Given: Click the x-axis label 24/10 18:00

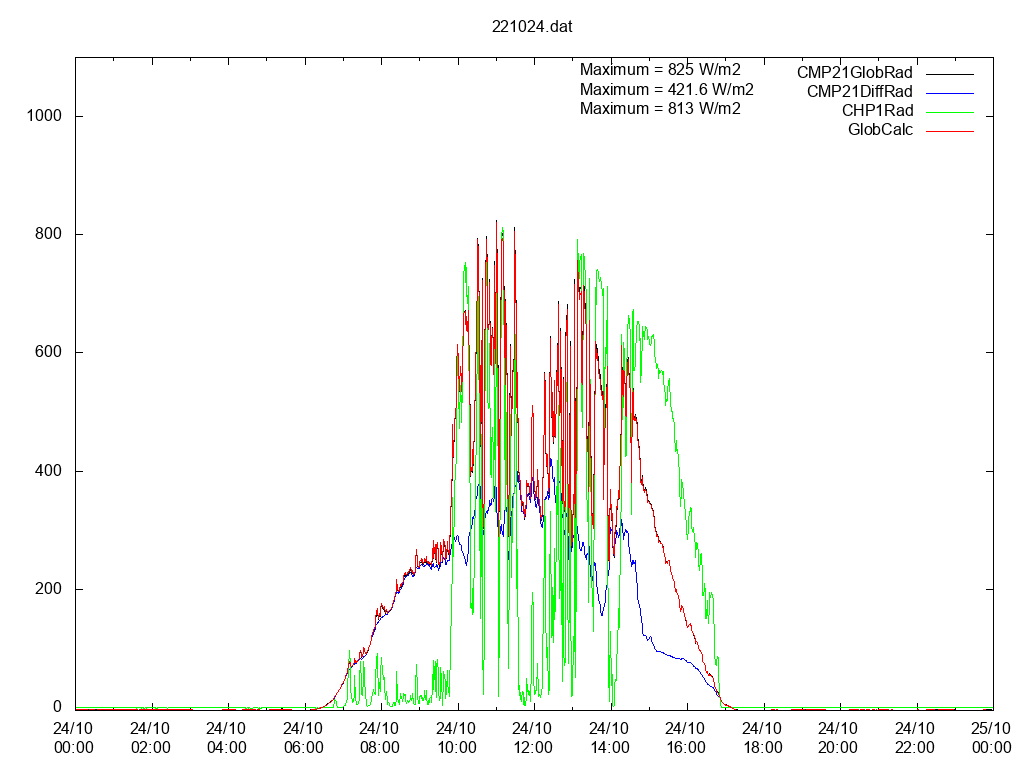Looking at the screenshot, I should pyautogui.click(x=762, y=738).
